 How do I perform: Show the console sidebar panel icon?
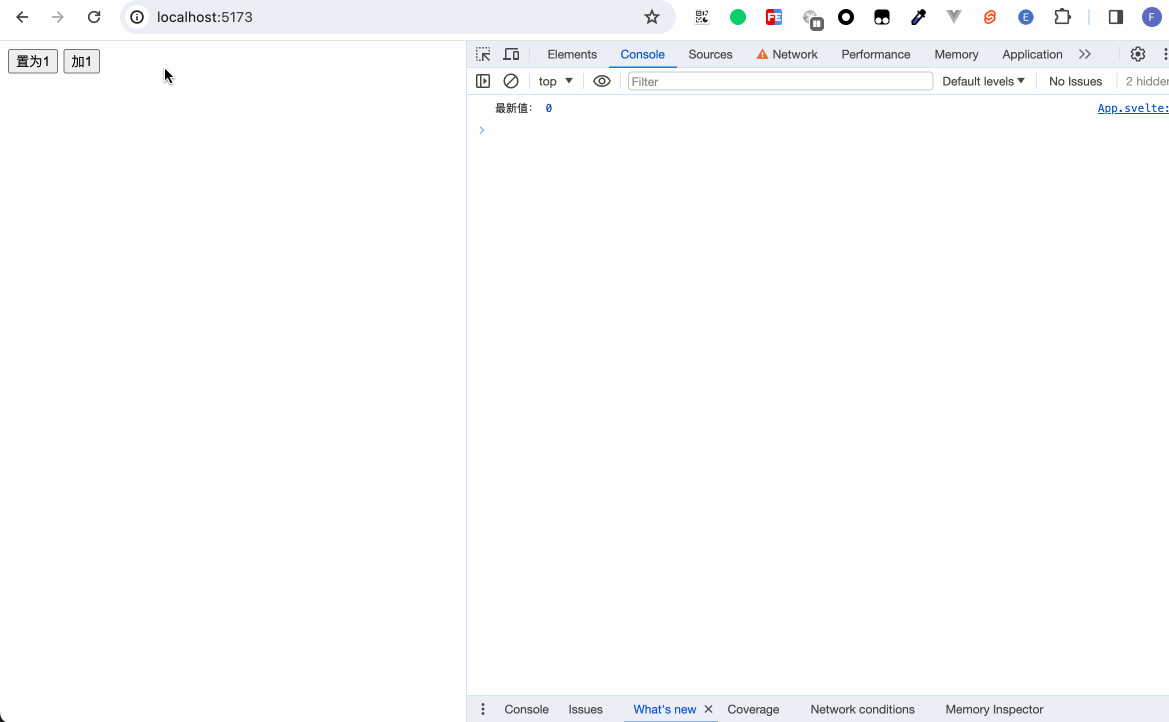point(483,81)
